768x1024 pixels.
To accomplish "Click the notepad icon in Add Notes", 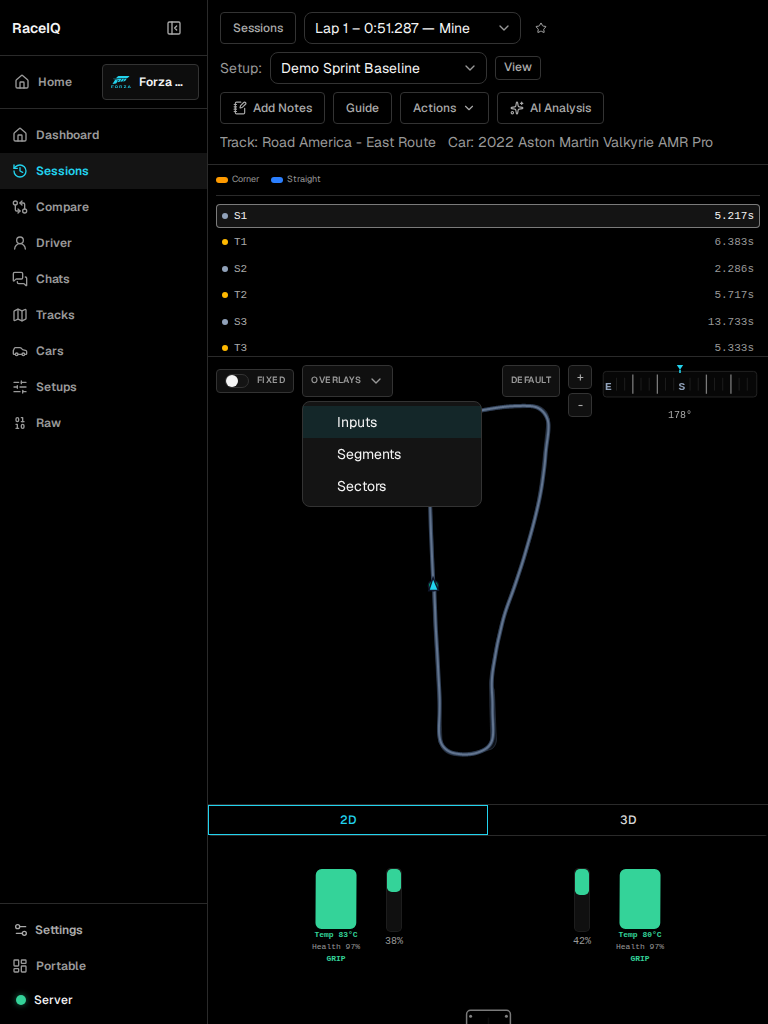I will pyautogui.click(x=240, y=108).
